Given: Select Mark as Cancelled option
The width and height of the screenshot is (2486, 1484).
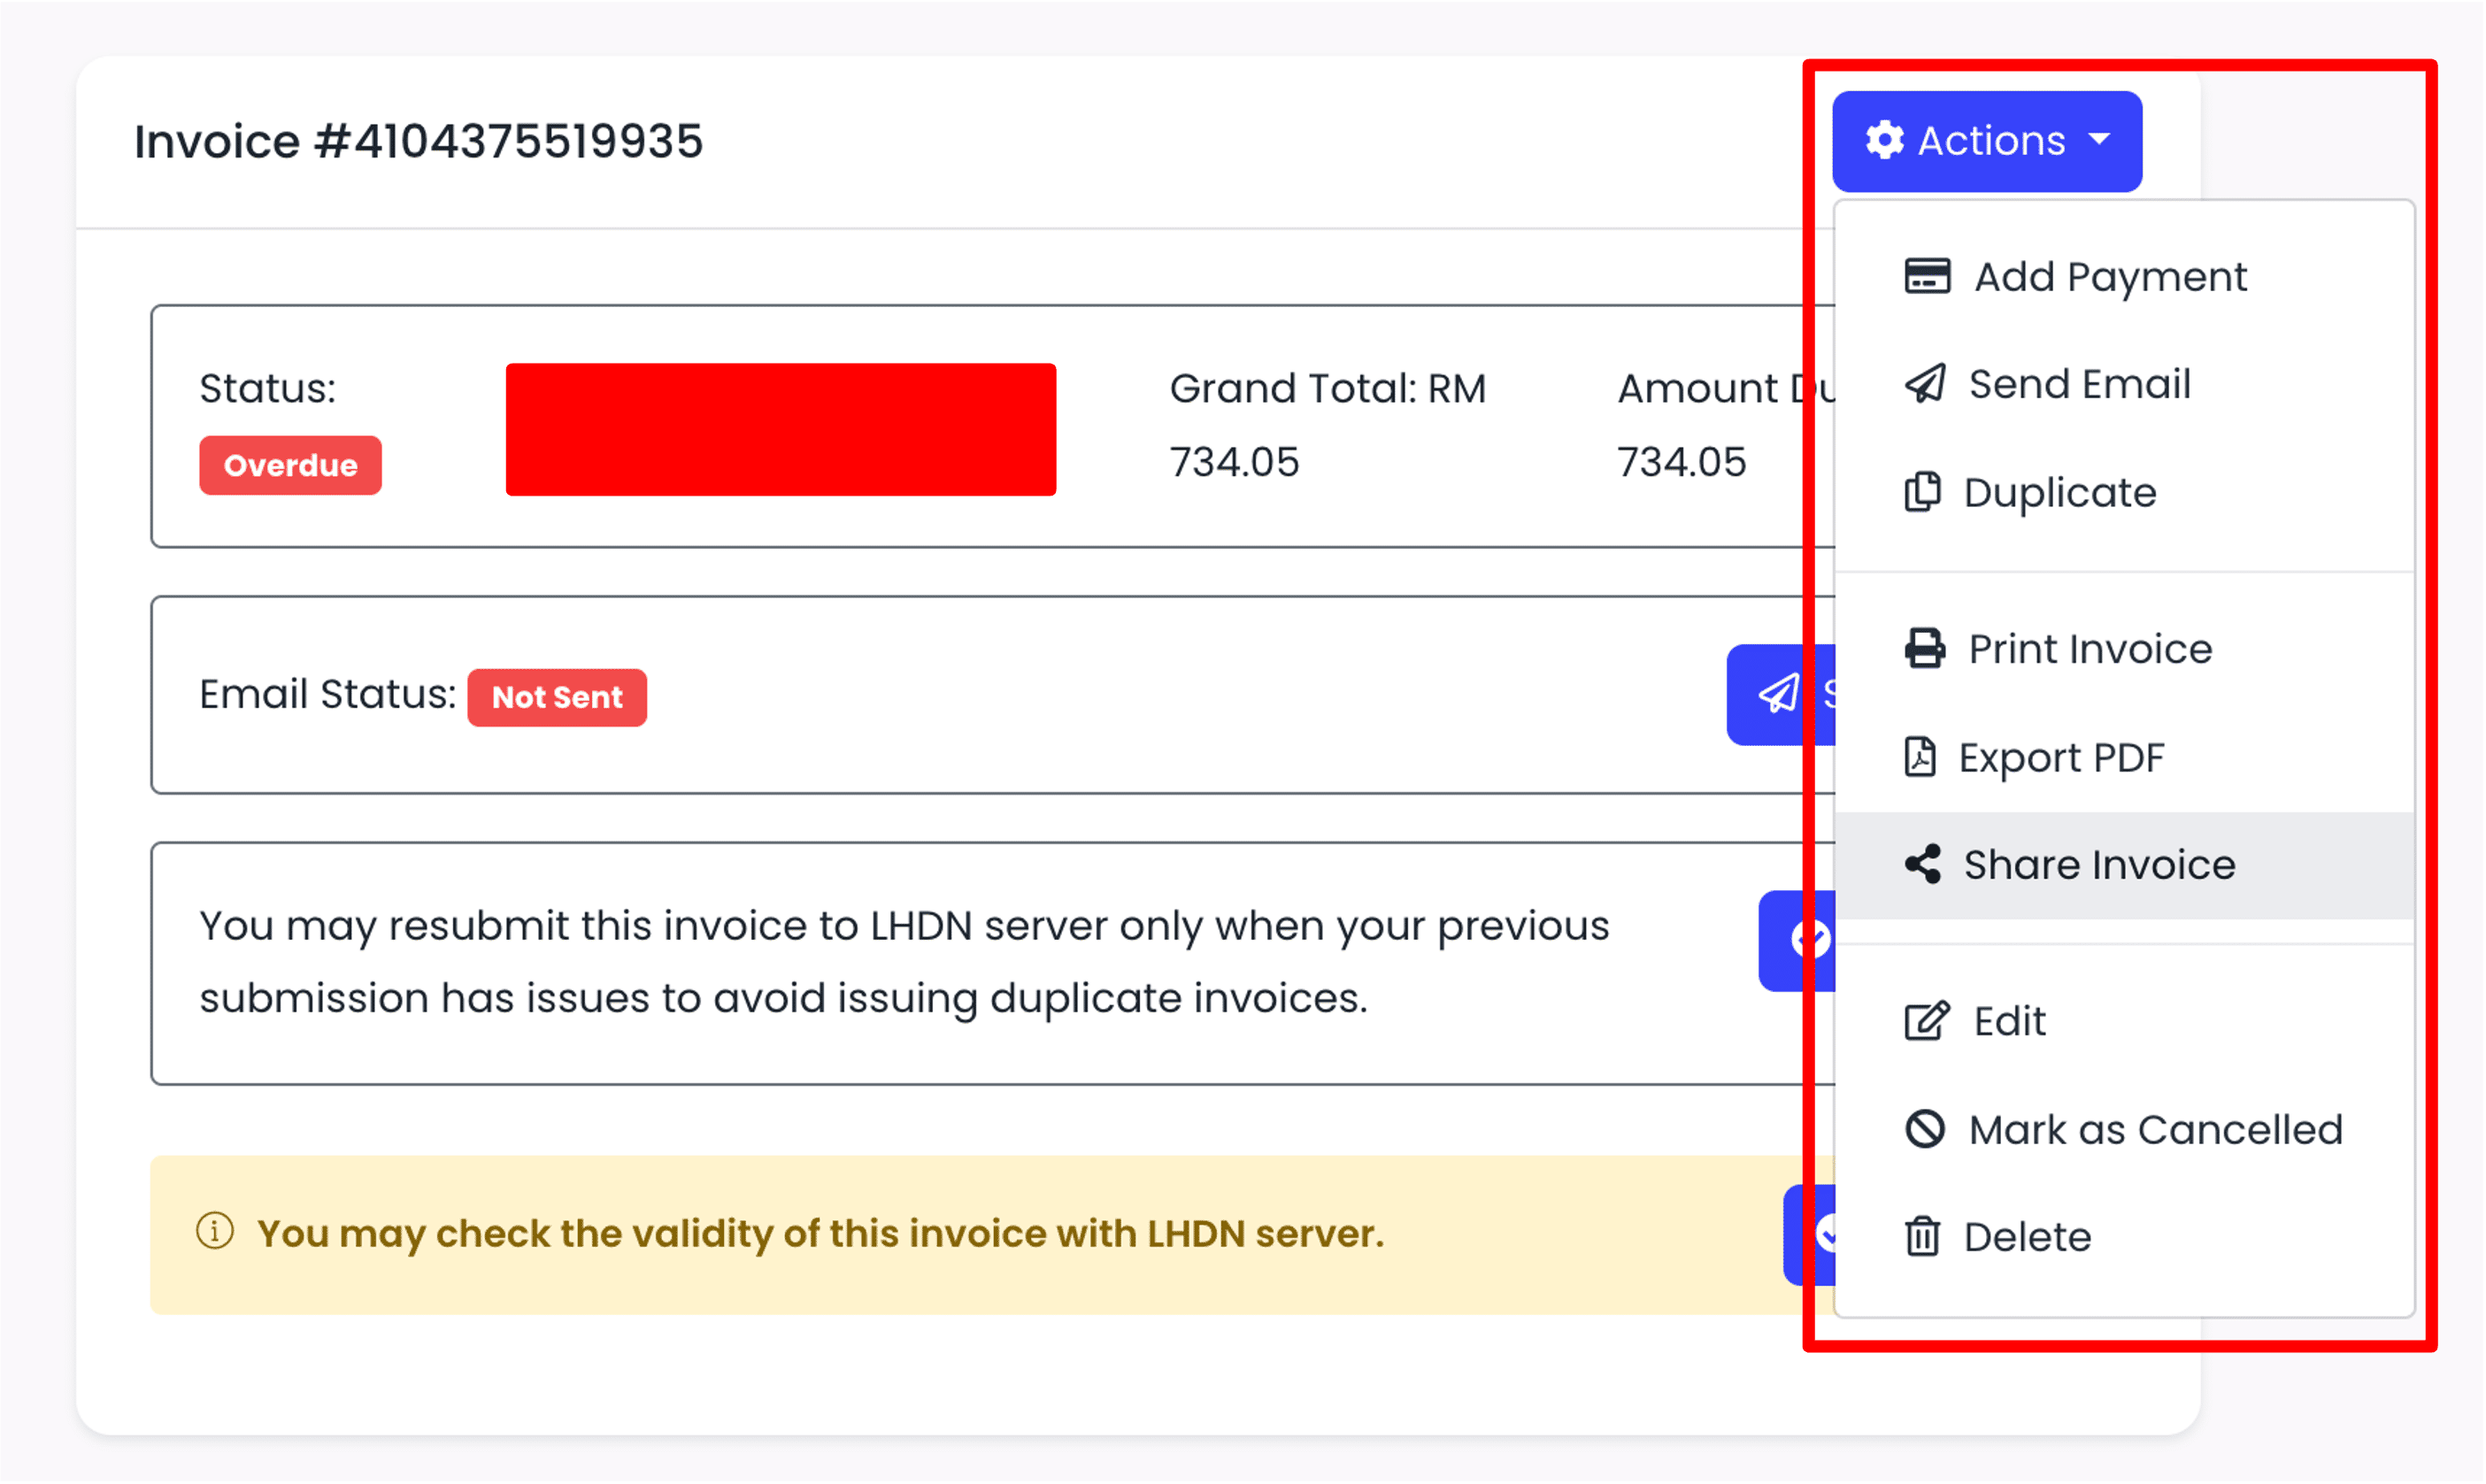Looking at the screenshot, I should (2155, 1130).
